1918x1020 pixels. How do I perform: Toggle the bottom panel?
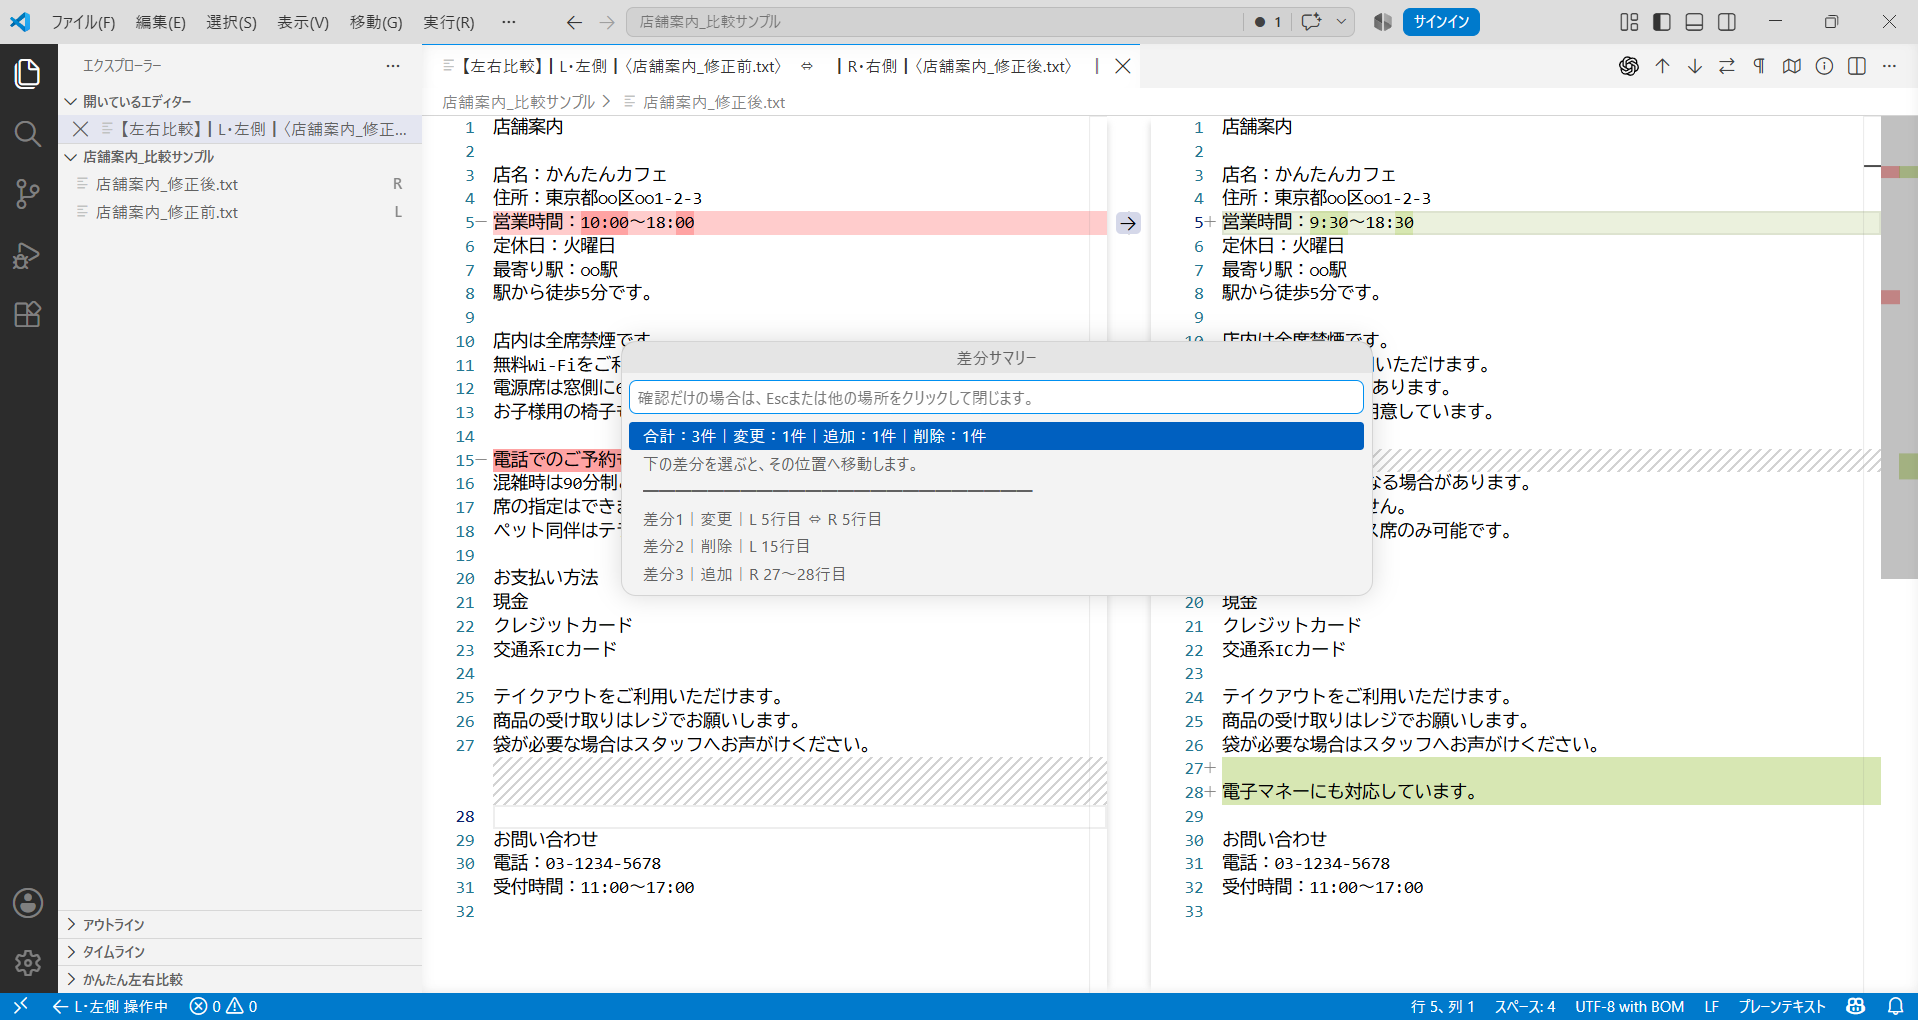pos(1694,22)
